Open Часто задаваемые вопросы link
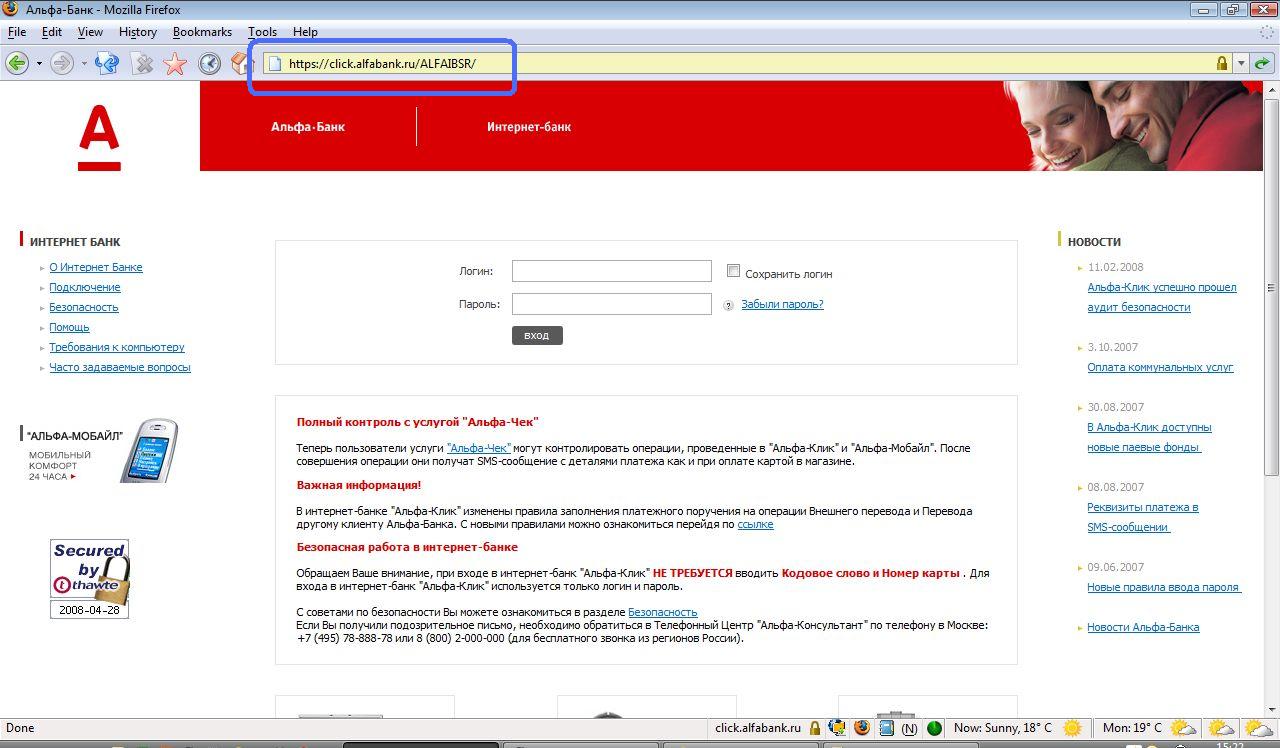Viewport: 1280px width, 748px height. [120, 367]
